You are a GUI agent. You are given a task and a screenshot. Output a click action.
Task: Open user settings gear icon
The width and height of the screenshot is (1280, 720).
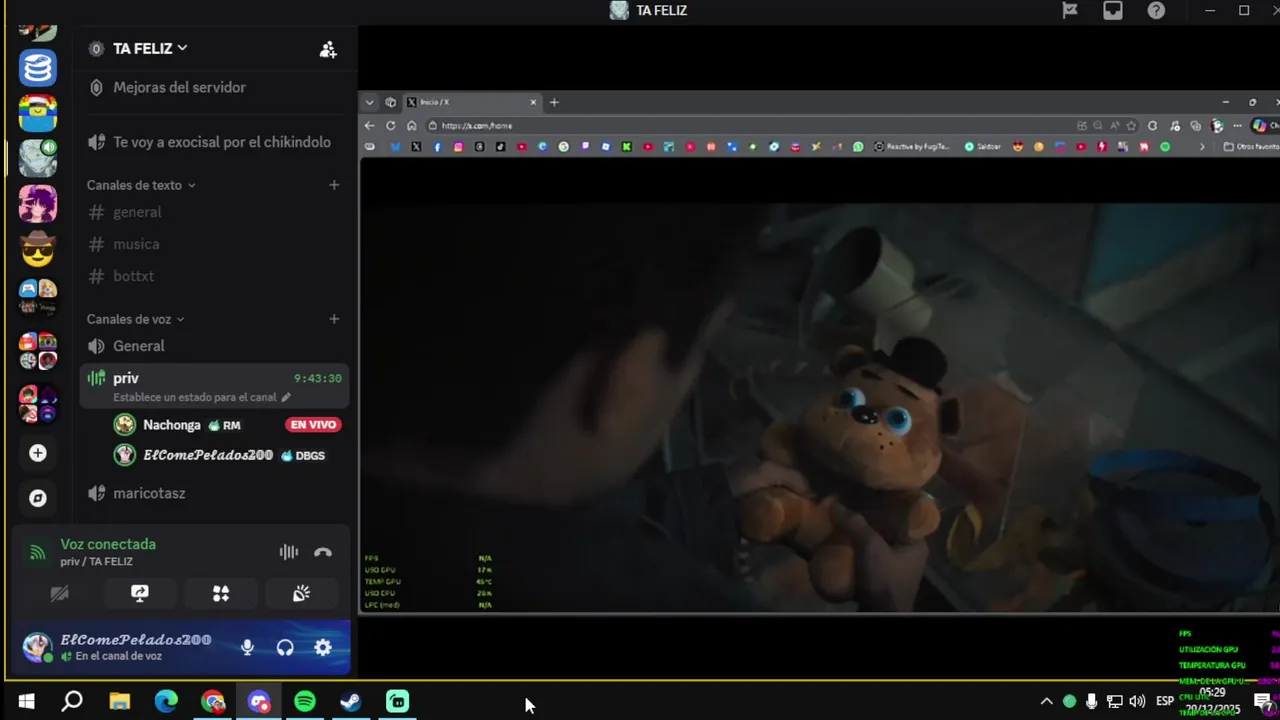323,647
